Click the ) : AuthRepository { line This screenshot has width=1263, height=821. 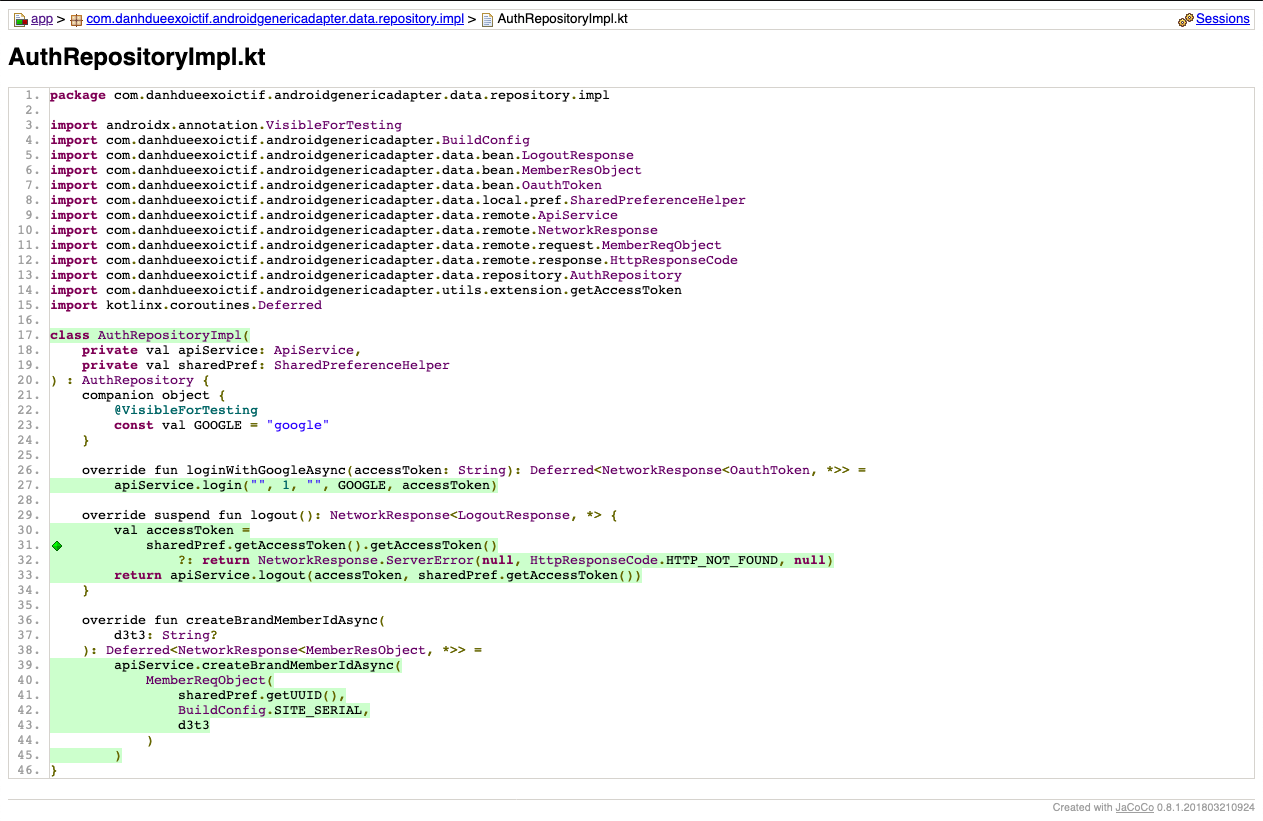coord(130,381)
